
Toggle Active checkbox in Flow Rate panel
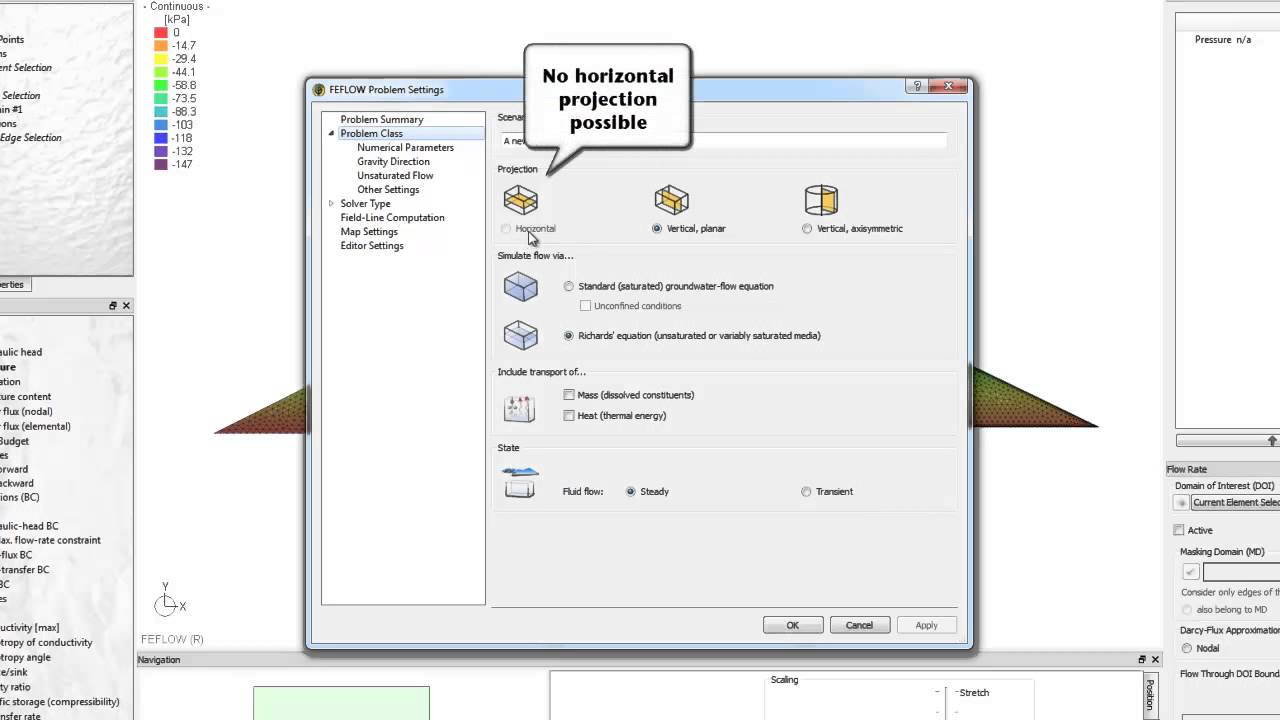click(1179, 530)
